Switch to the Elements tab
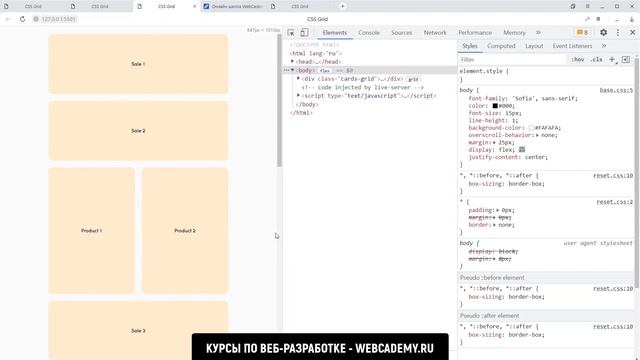The image size is (640, 360). 335,33
